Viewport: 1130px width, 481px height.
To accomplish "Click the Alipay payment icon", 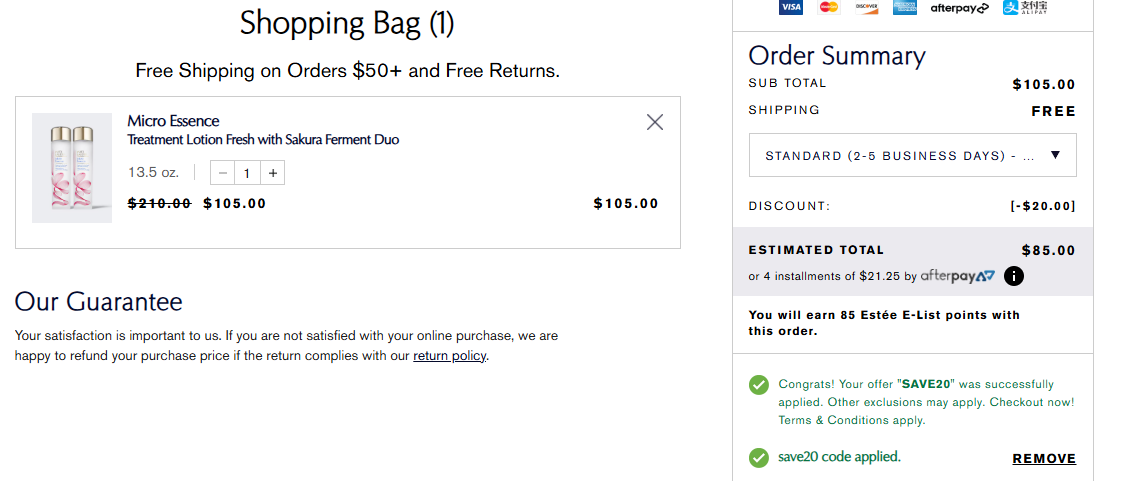I will [x=1025, y=8].
